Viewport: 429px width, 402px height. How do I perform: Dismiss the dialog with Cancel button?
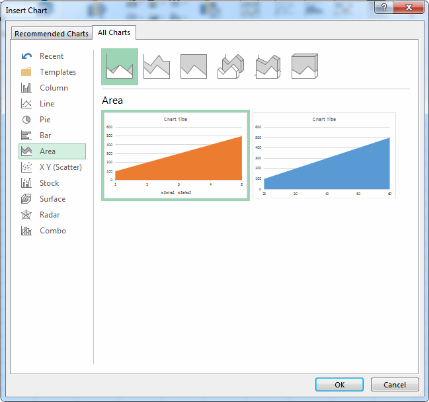pyautogui.click(x=395, y=385)
